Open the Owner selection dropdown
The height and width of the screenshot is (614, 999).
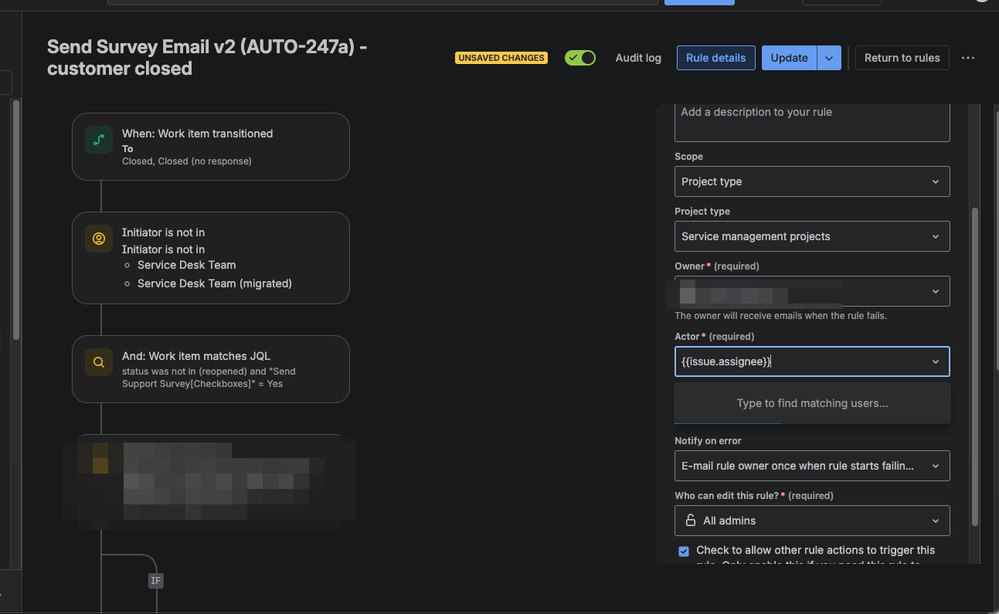(x=811, y=291)
